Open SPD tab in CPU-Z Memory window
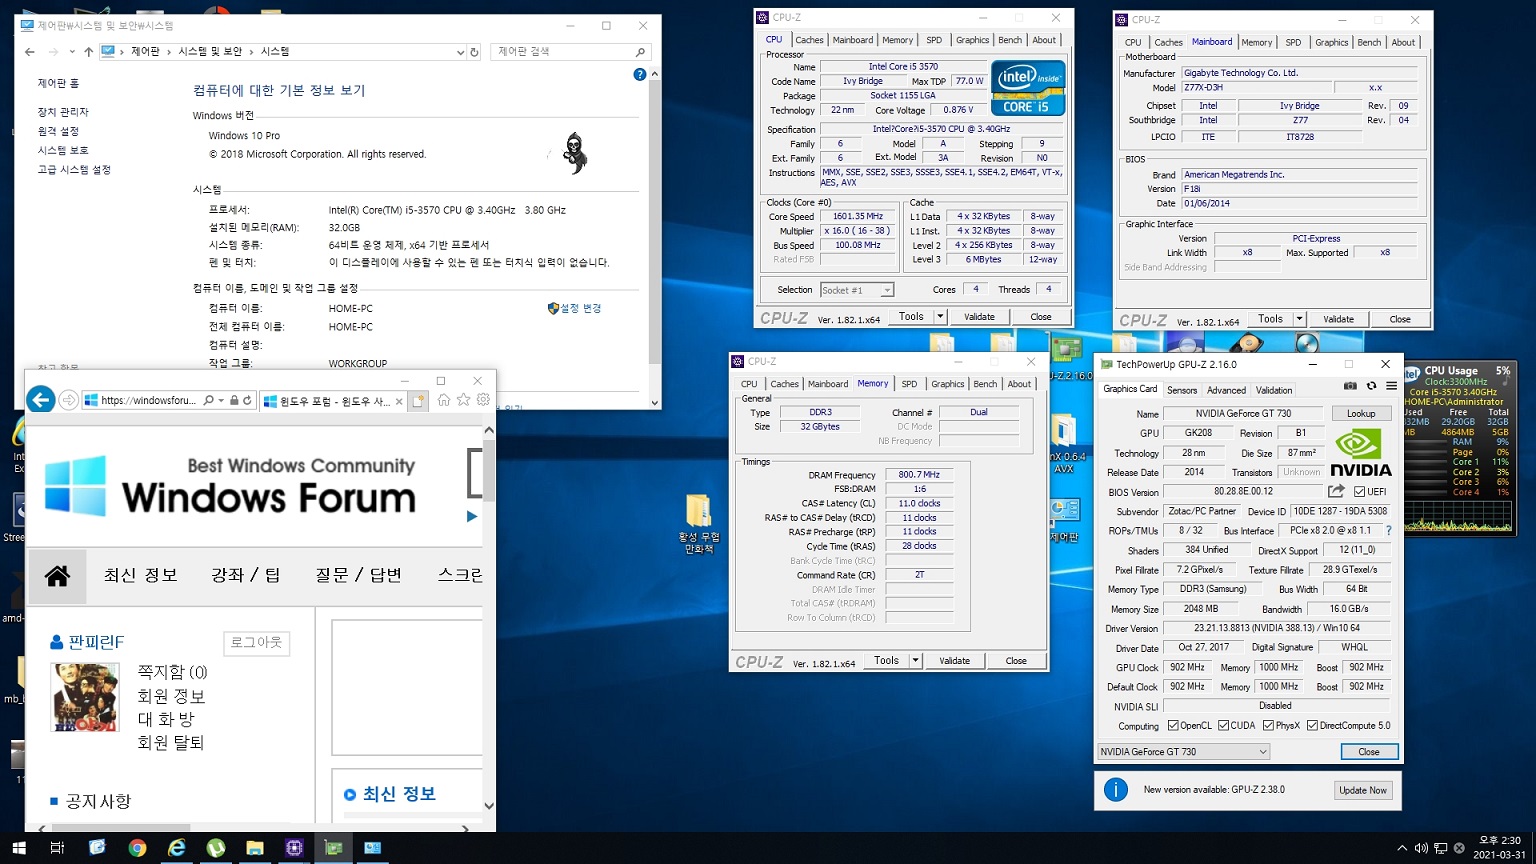 click(909, 384)
